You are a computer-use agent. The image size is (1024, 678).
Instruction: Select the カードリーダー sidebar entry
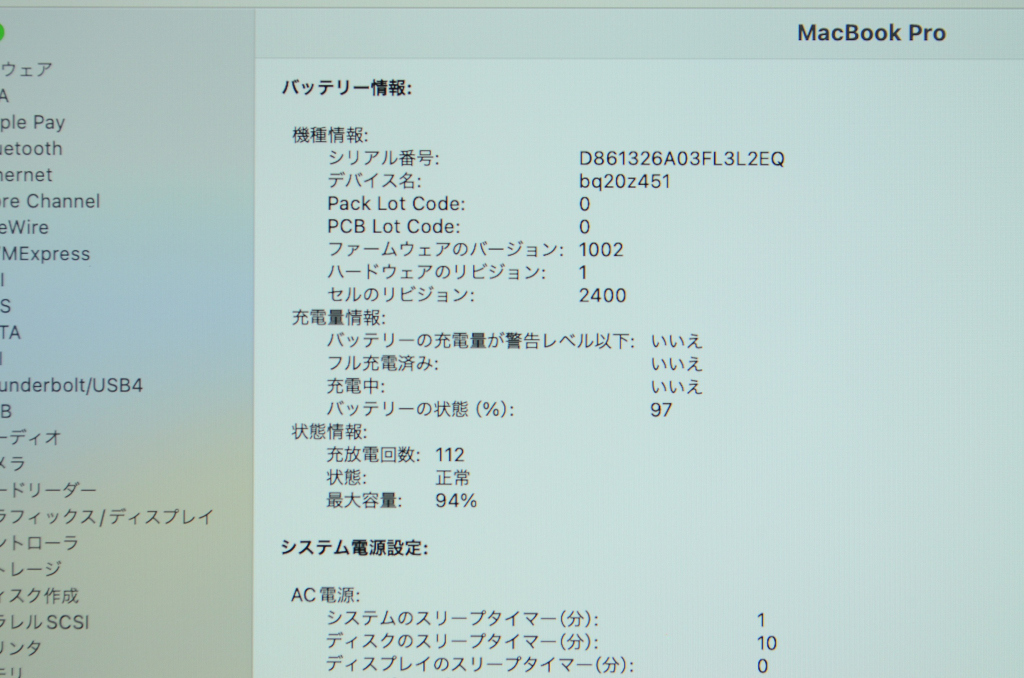(48, 490)
